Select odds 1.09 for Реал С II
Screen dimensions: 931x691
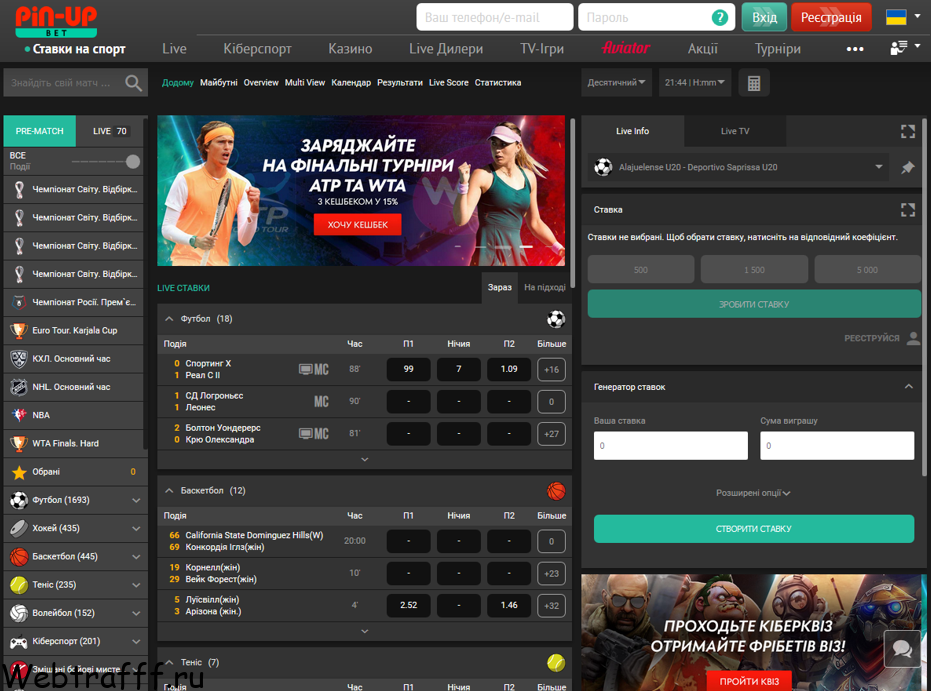[509, 369]
